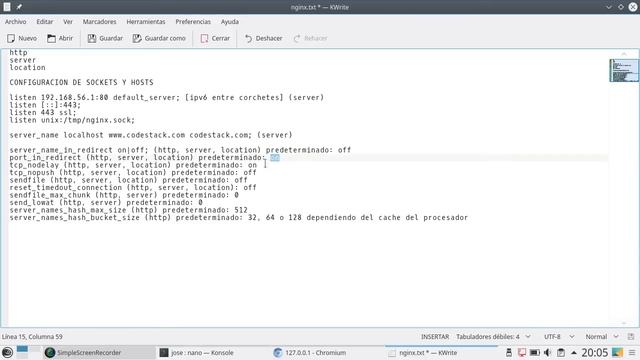Viewport: 640px width, 360px height.
Task: Click line 'sendfile_max_chunk'
Action: (x=124, y=195)
